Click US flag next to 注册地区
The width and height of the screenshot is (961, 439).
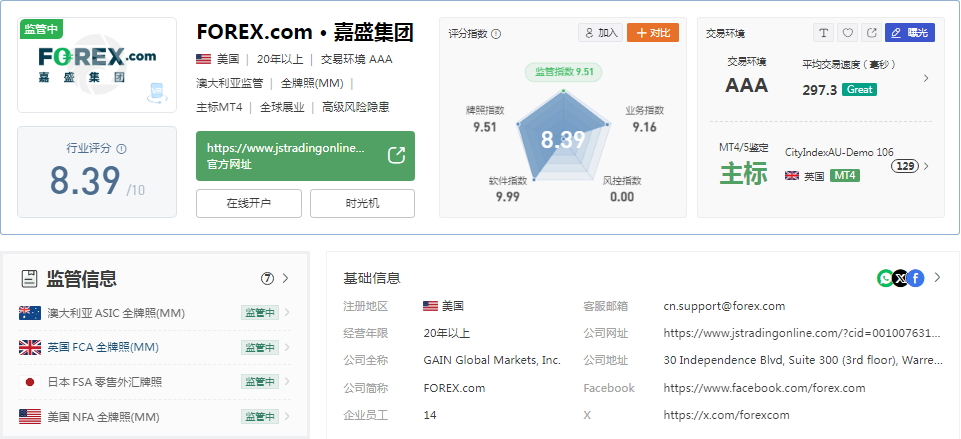[430, 306]
